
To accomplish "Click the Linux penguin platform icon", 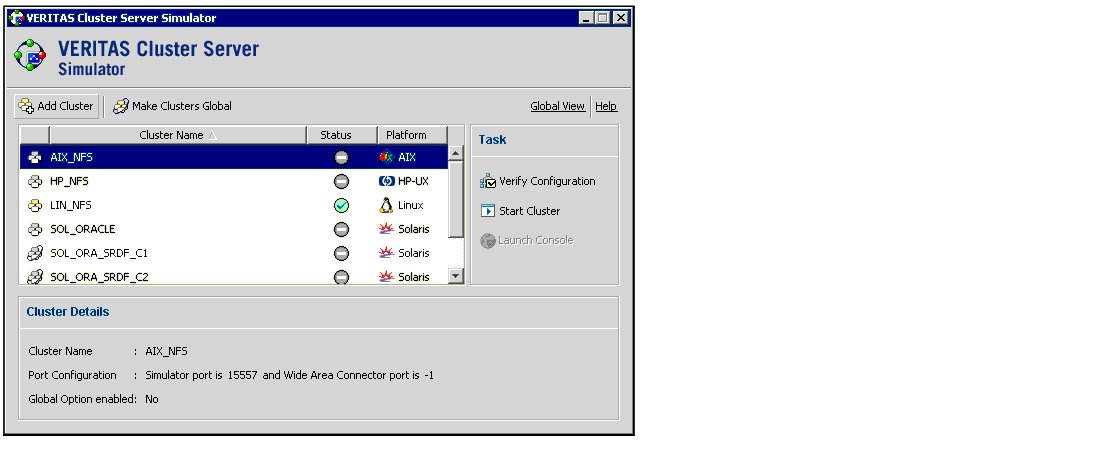I will (x=386, y=205).
